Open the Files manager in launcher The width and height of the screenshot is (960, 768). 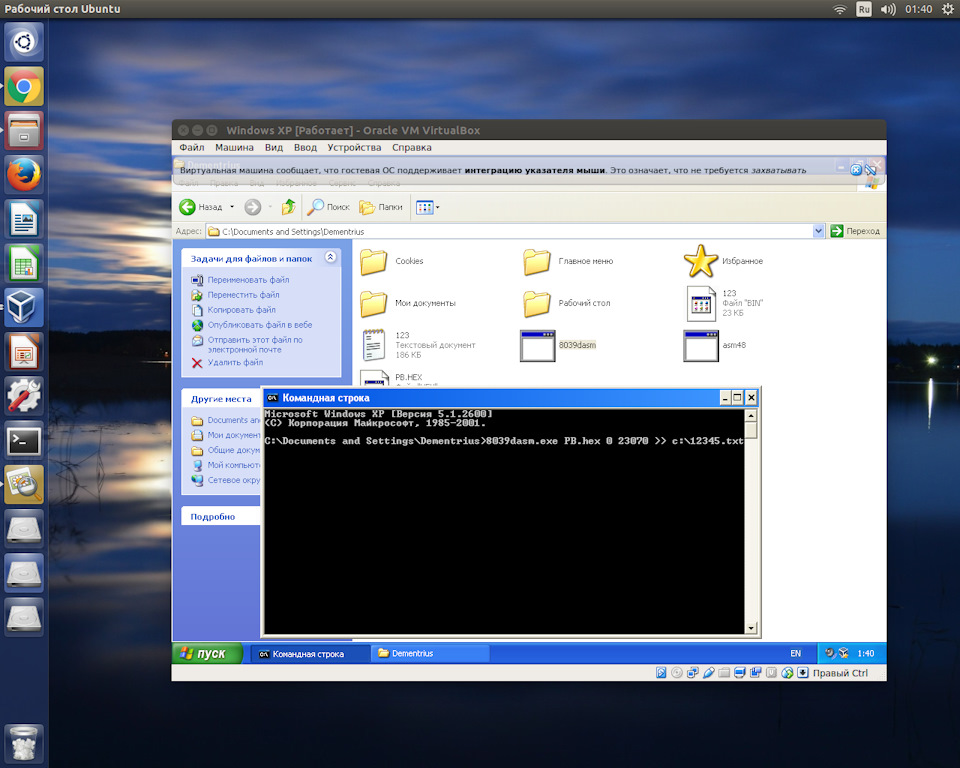(x=24, y=130)
